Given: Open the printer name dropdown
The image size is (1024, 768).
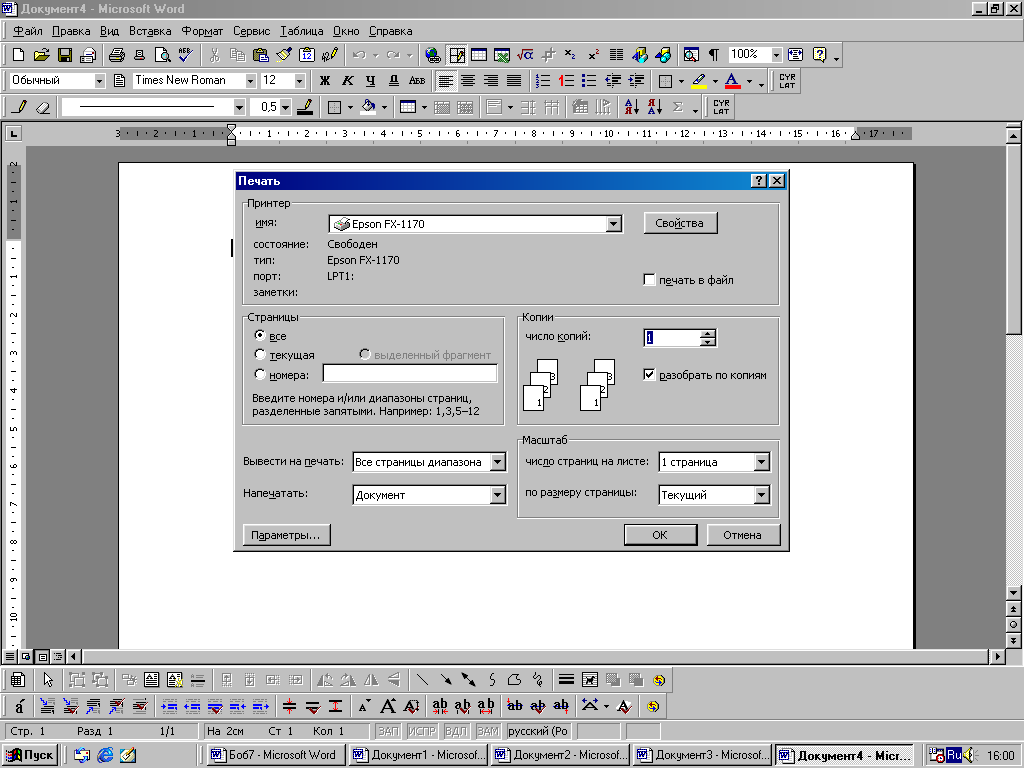Looking at the screenshot, I should click(613, 224).
